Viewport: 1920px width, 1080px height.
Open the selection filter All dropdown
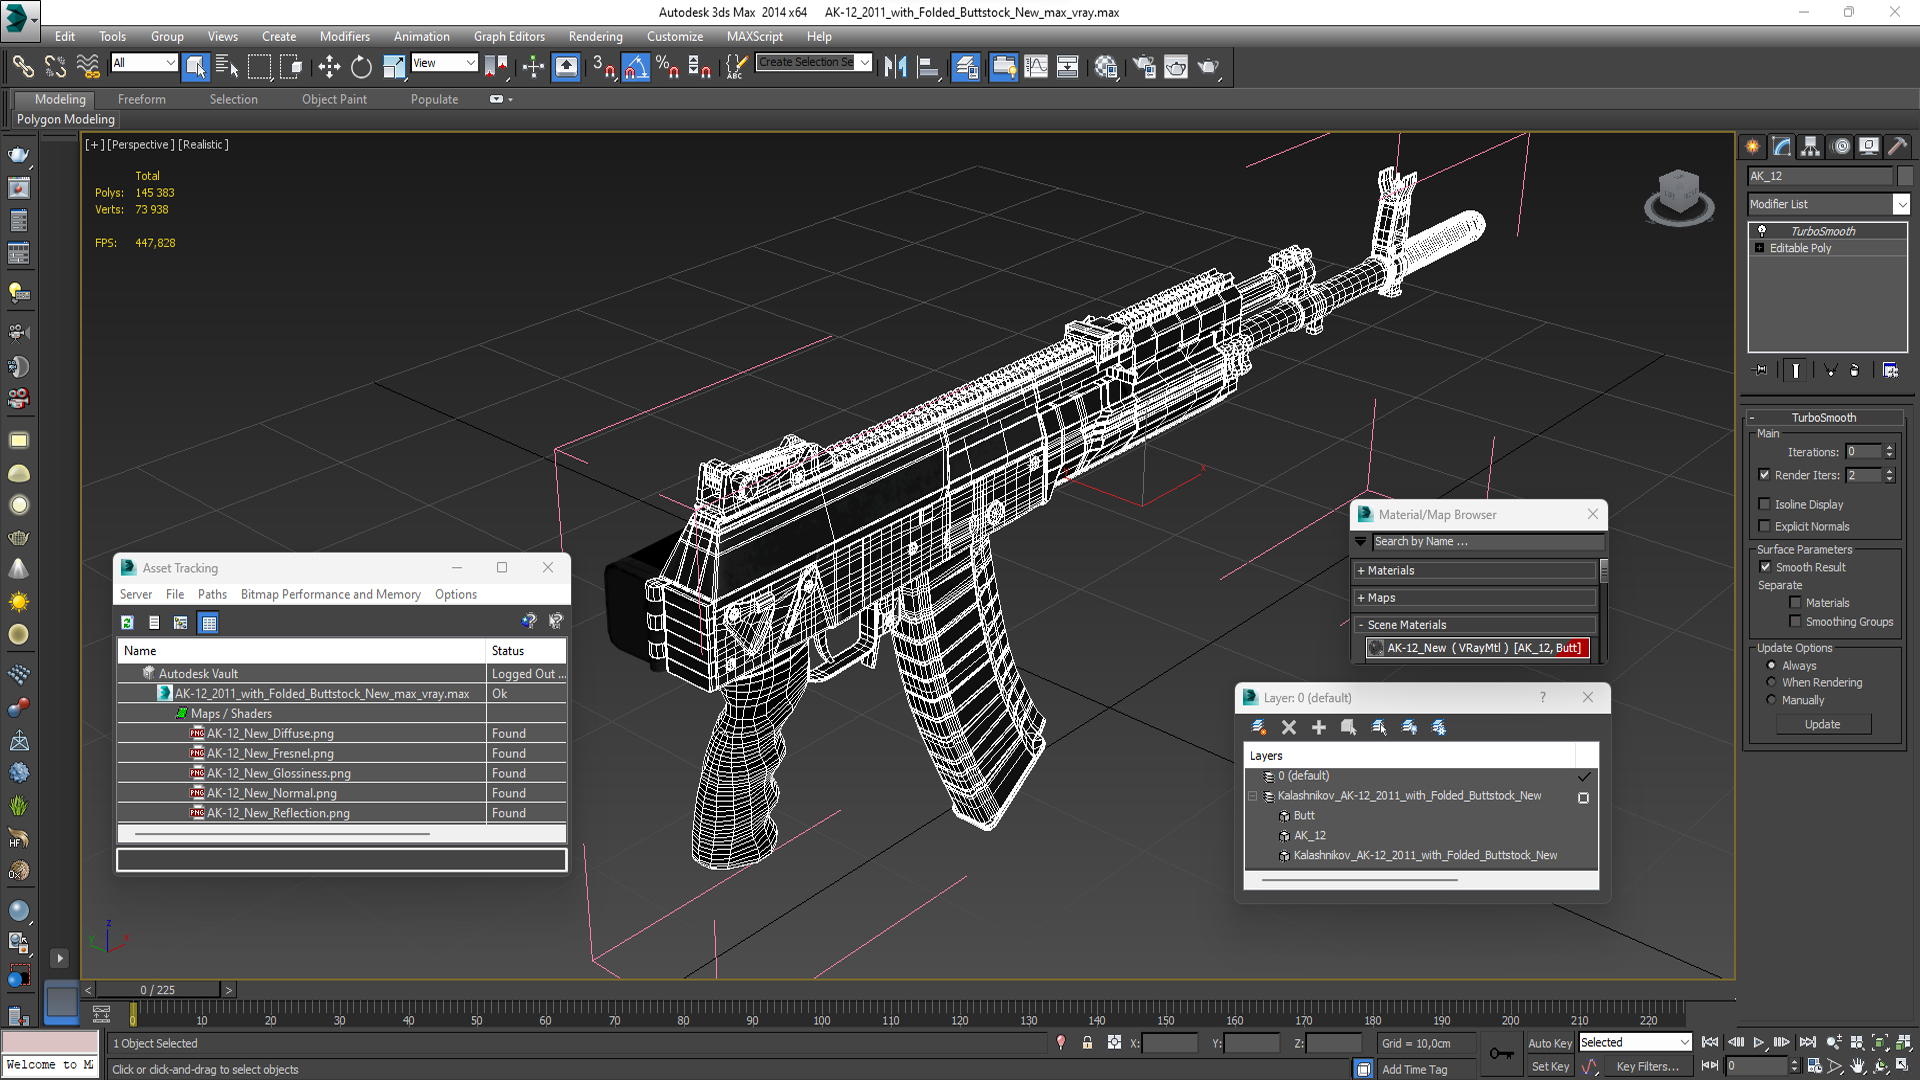(x=170, y=63)
